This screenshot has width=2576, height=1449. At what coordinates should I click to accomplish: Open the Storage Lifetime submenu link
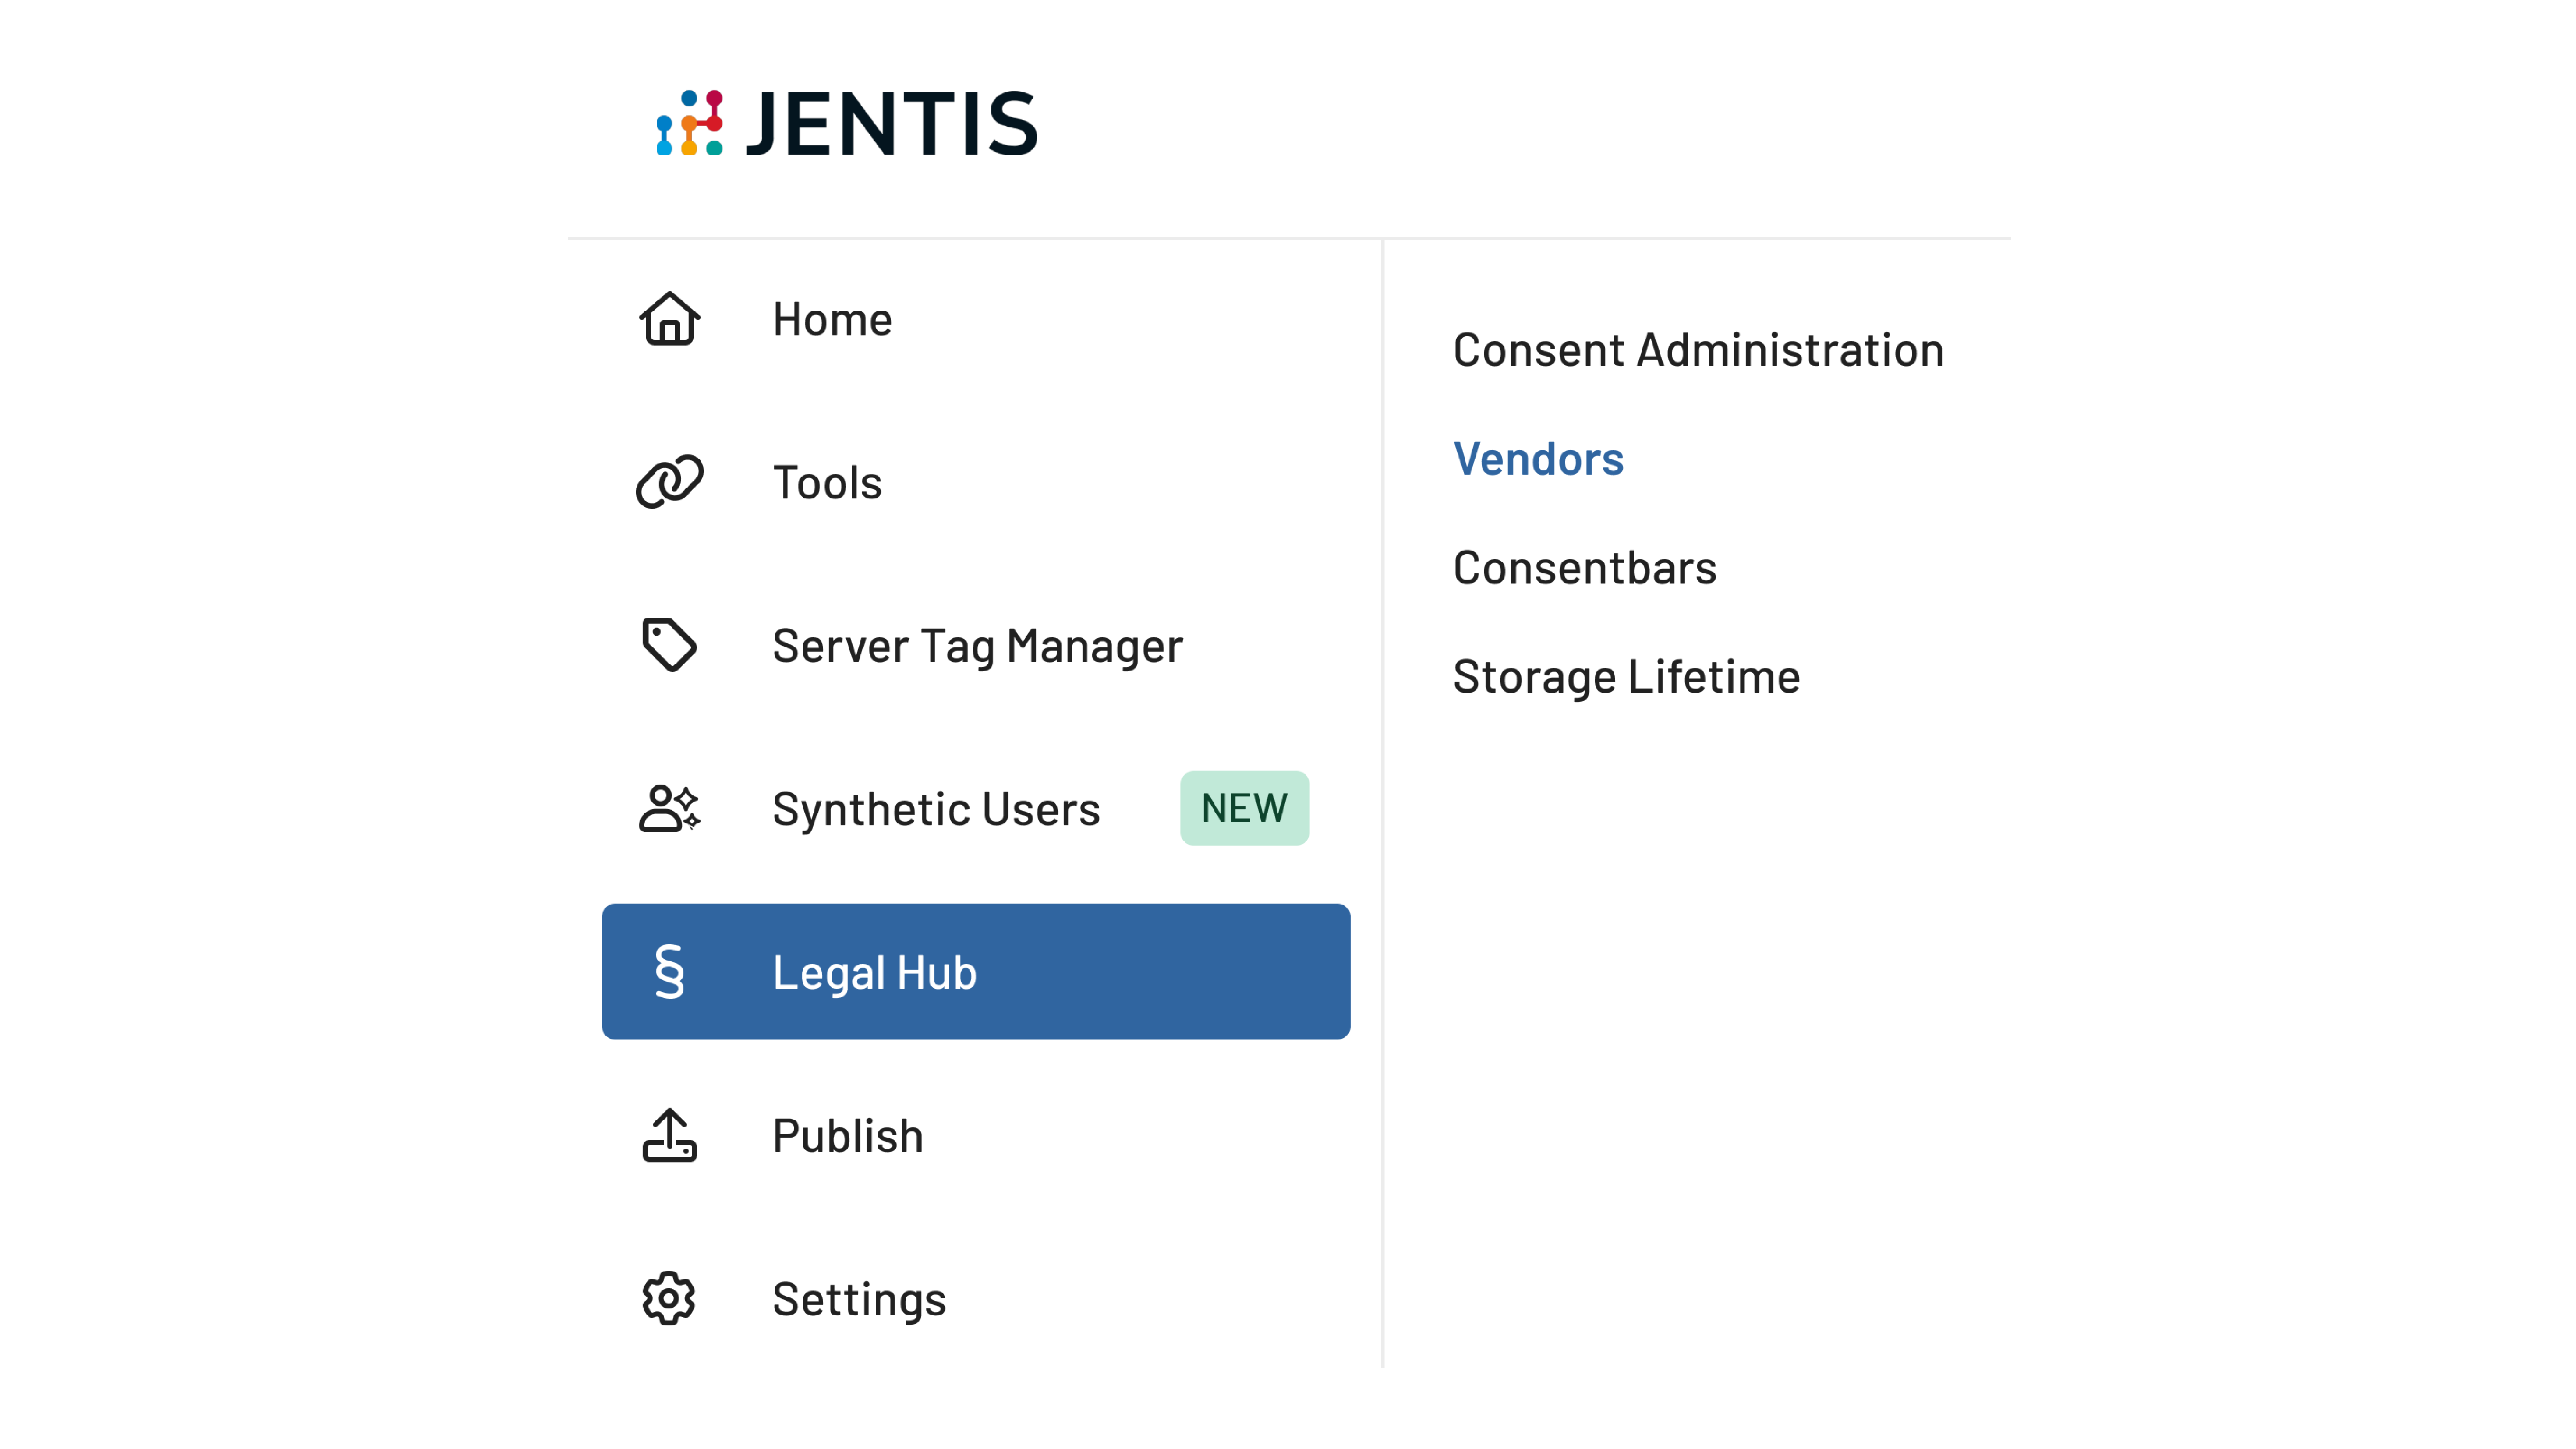[1626, 677]
